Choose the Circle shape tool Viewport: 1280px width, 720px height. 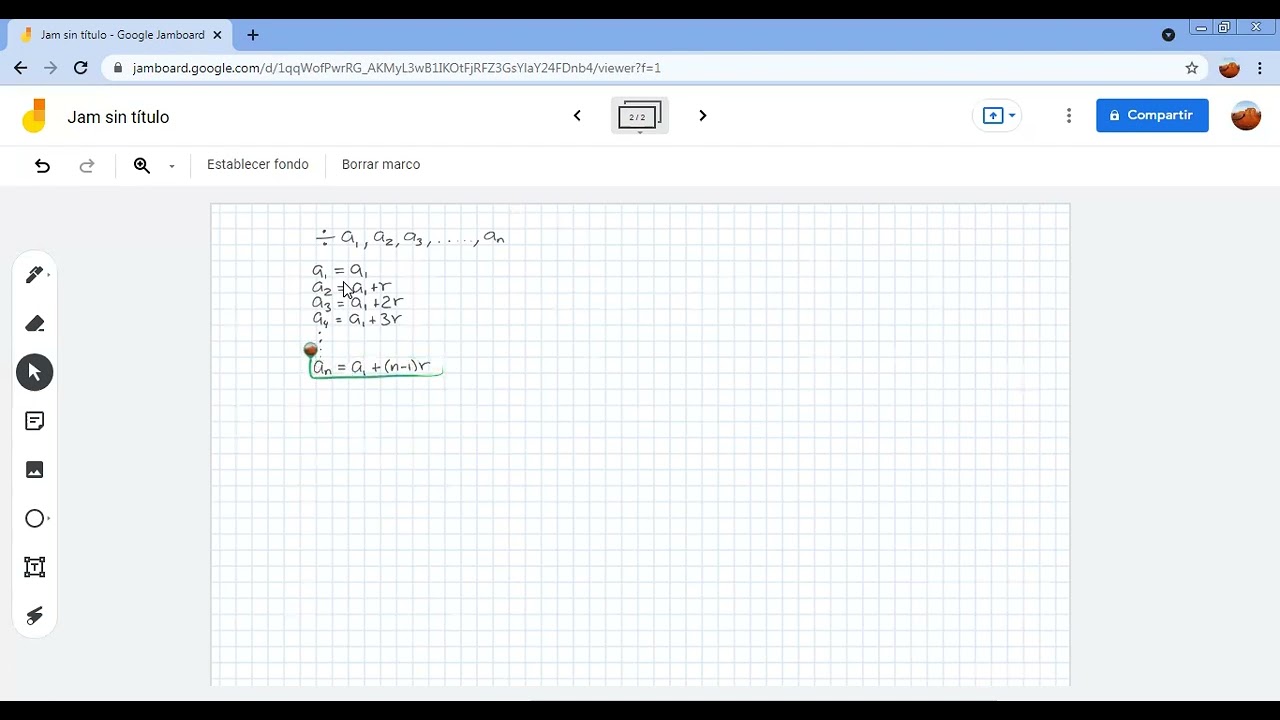35,518
